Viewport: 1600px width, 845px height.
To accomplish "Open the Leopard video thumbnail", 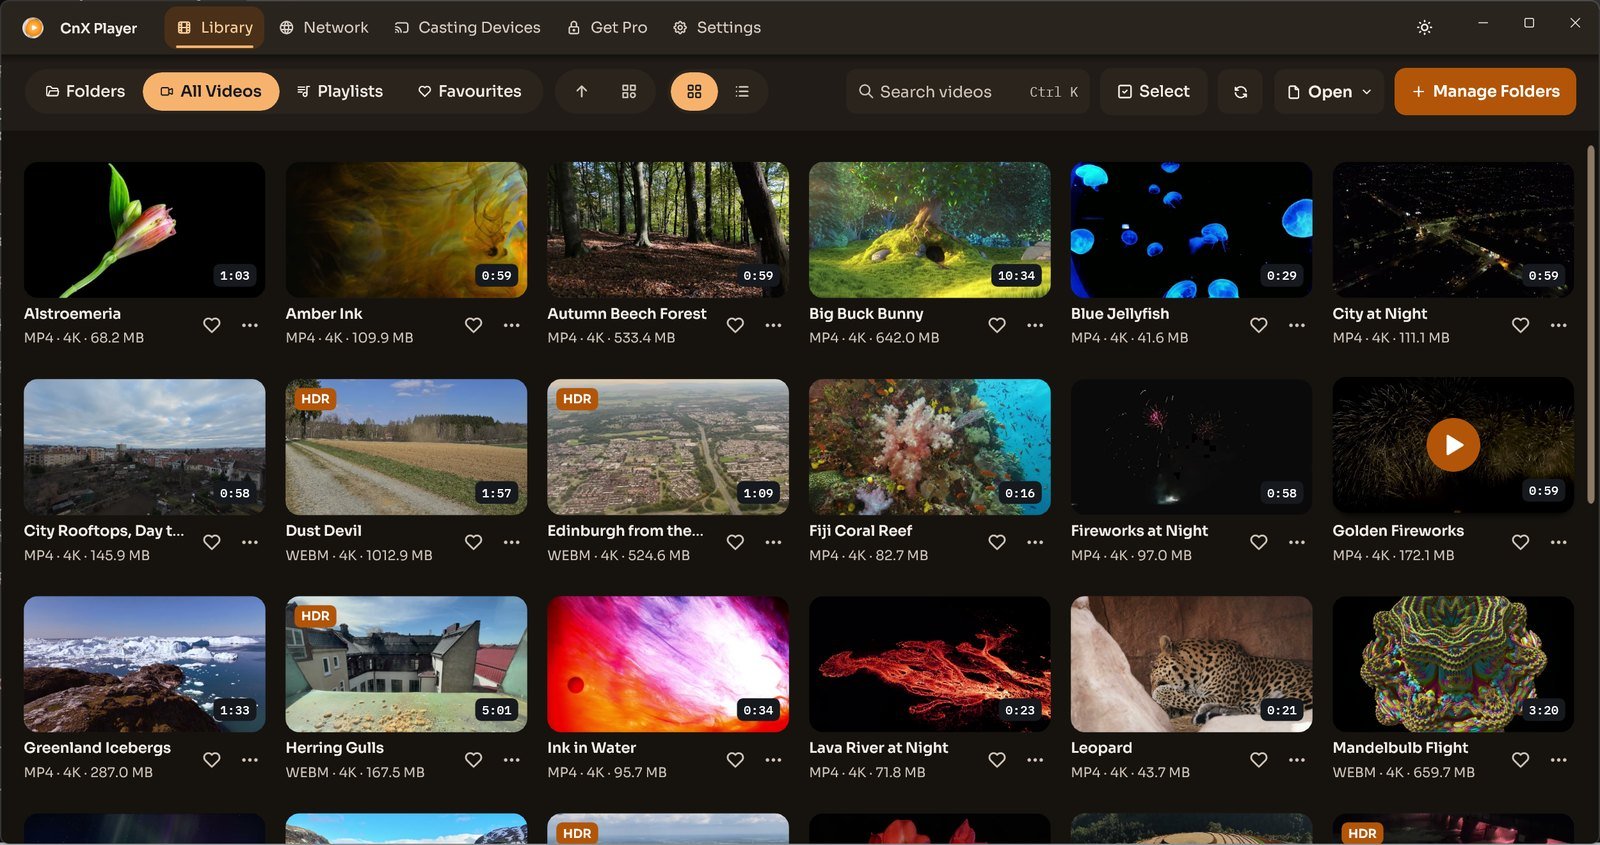I will tap(1192, 664).
